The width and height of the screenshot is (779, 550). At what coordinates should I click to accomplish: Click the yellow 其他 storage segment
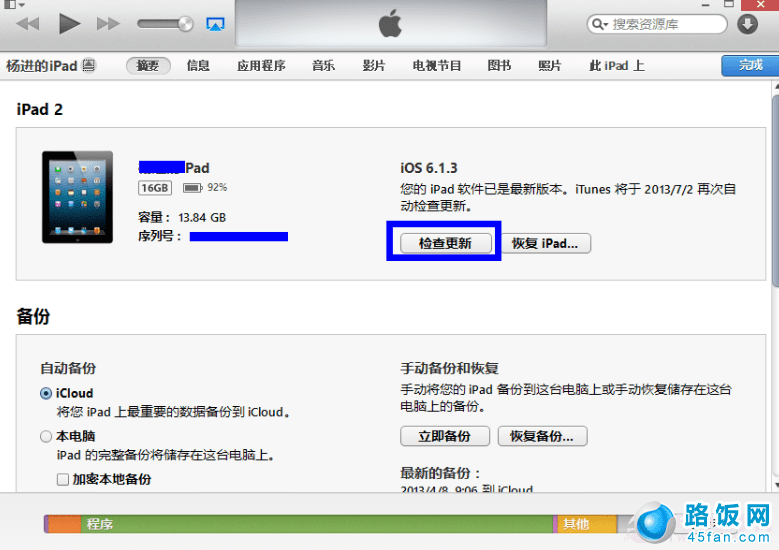coord(587,524)
